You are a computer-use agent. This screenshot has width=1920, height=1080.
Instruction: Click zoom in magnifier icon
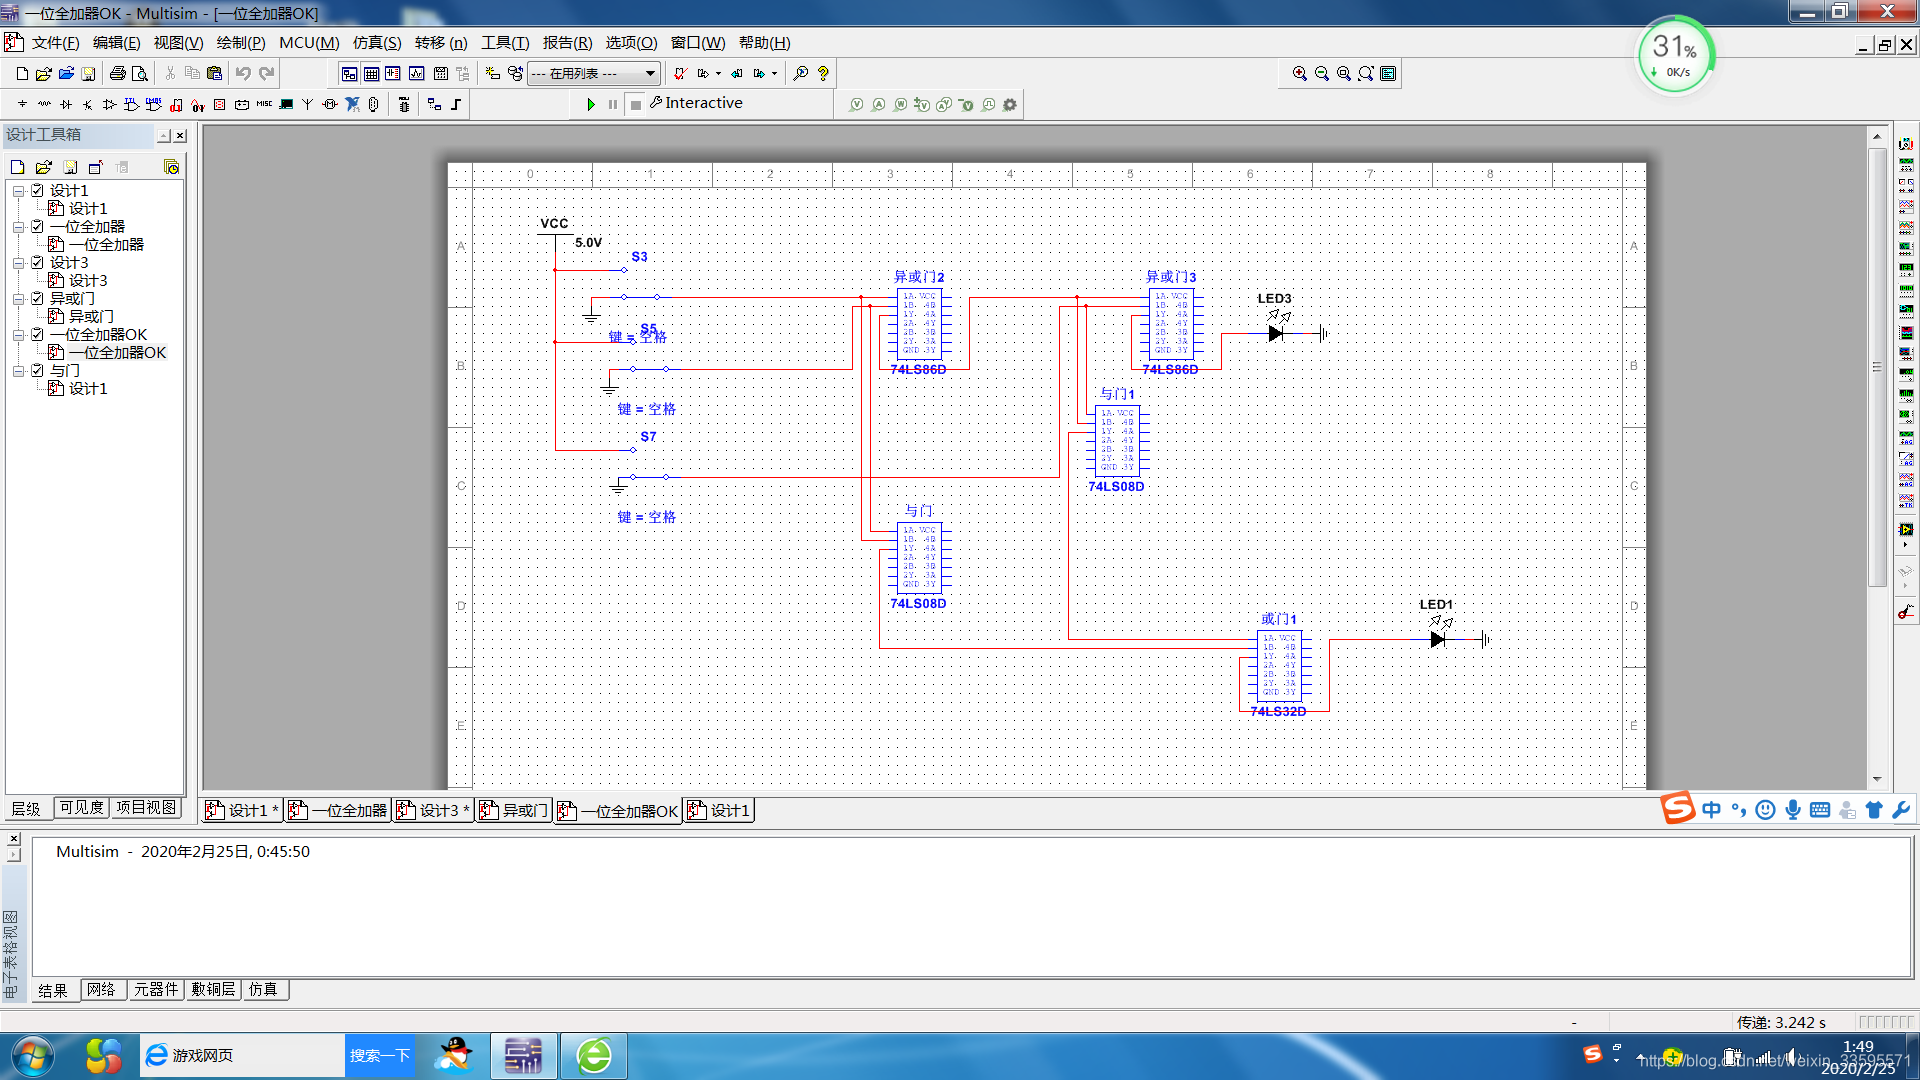coord(1299,74)
